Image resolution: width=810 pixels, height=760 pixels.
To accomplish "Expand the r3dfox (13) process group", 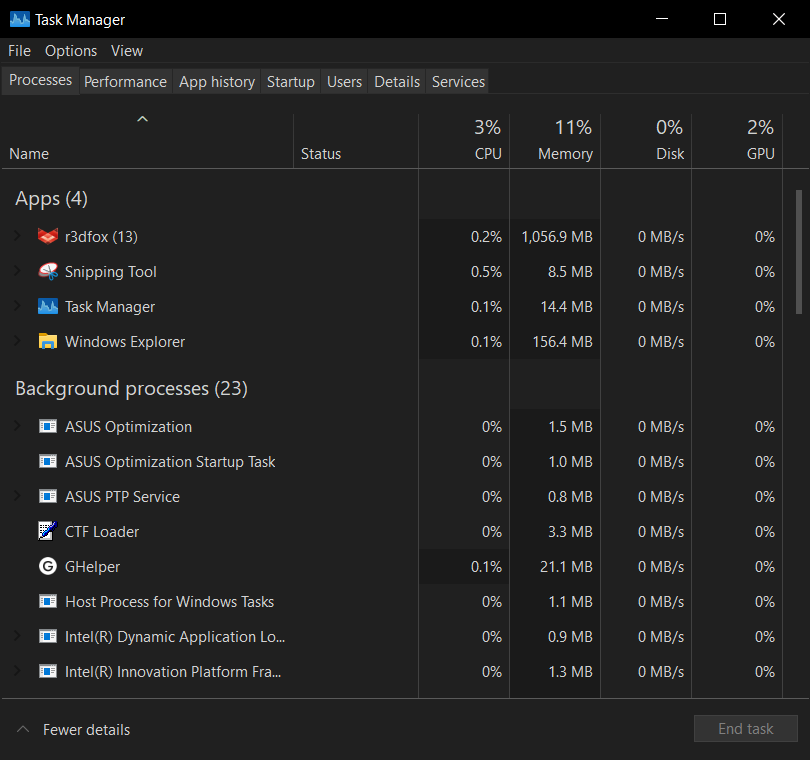I will tap(17, 236).
